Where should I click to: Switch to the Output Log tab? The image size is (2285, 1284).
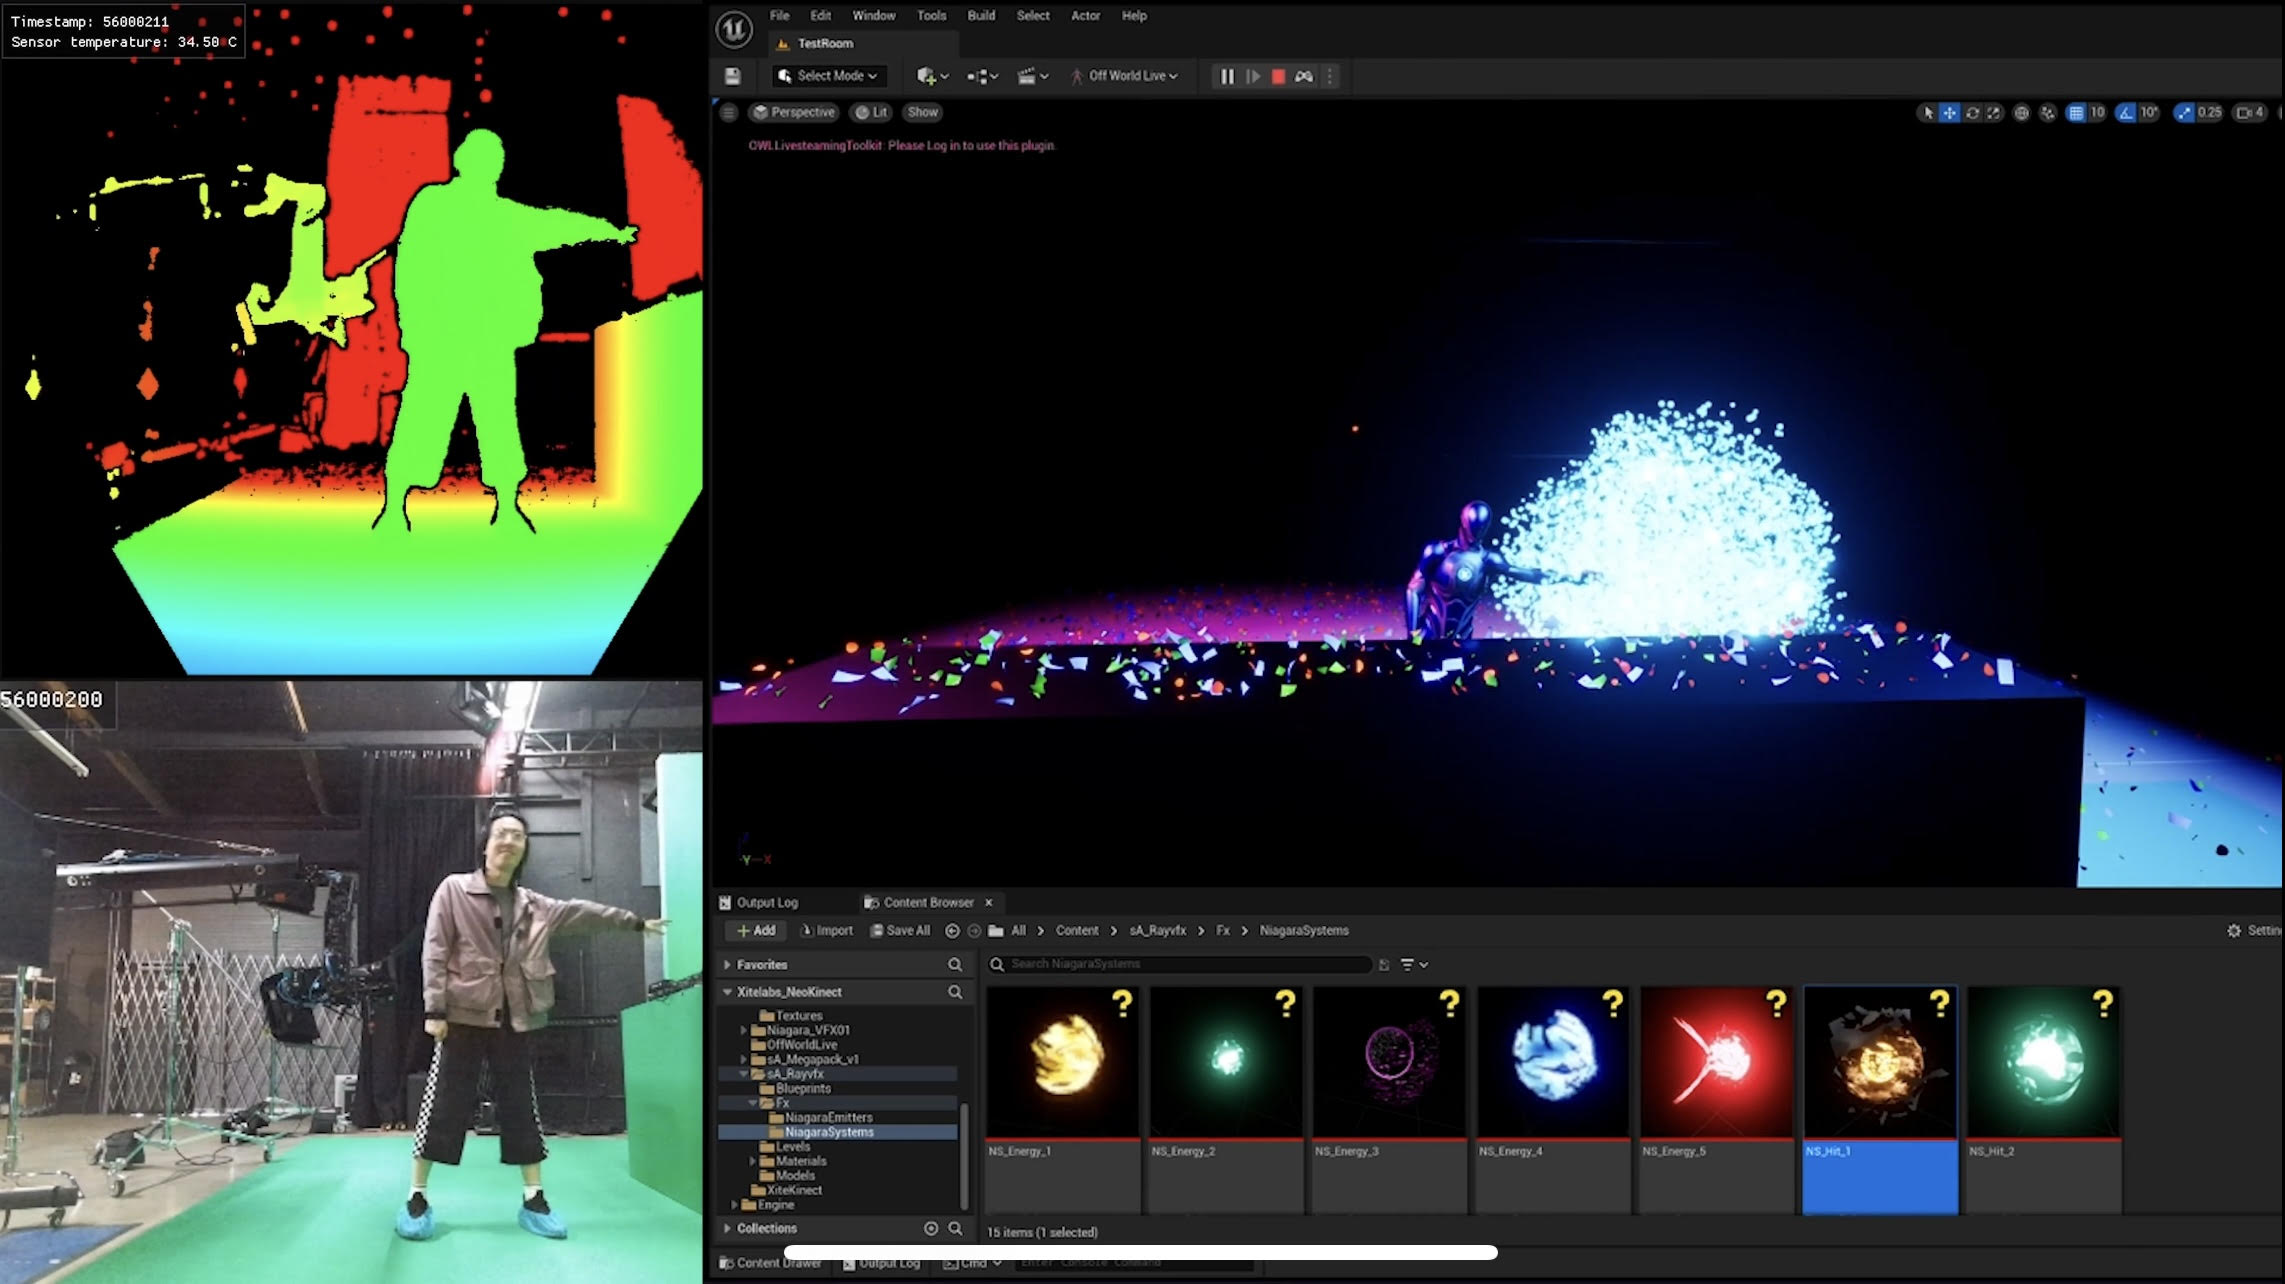[x=759, y=902]
